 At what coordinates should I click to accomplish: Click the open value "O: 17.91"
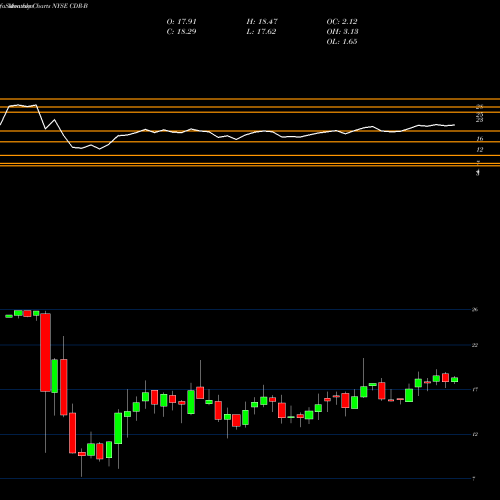click(x=181, y=21)
